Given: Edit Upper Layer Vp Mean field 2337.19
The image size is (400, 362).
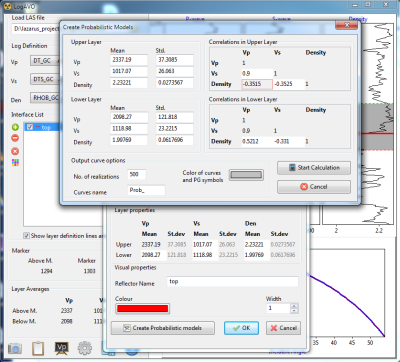Looking at the screenshot, I should [x=129, y=60].
